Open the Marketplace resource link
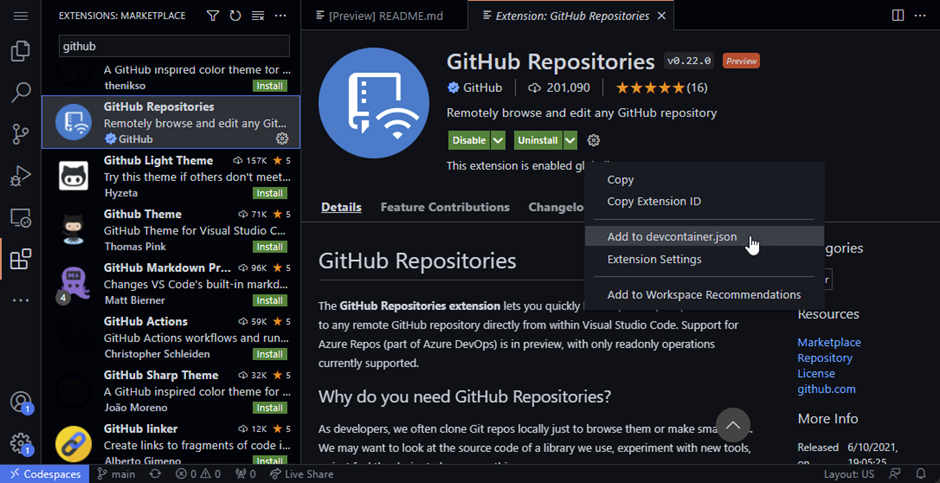The image size is (940, 483). pos(829,342)
